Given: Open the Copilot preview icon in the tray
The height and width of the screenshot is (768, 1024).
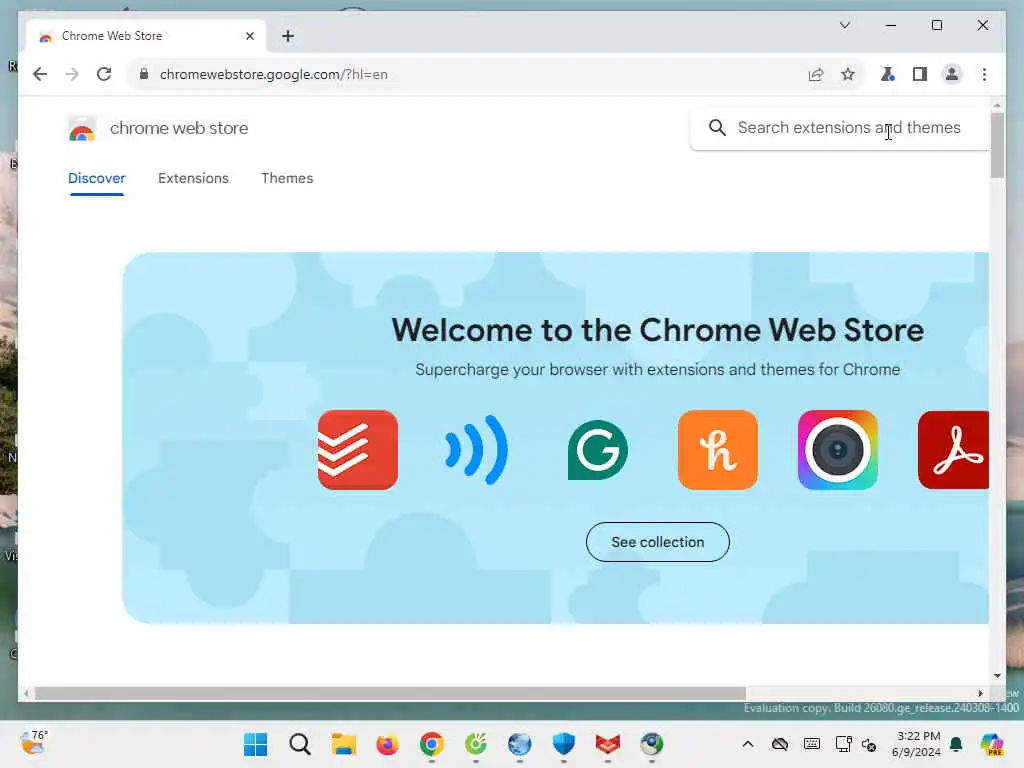Looking at the screenshot, I should point(991,744).
